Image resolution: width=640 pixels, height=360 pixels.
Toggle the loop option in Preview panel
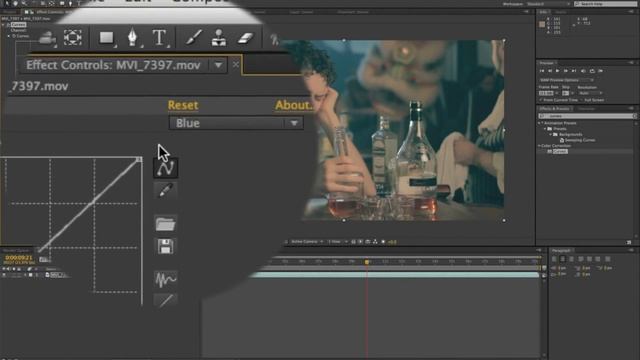pyautogui.click(x=592, y=71)
